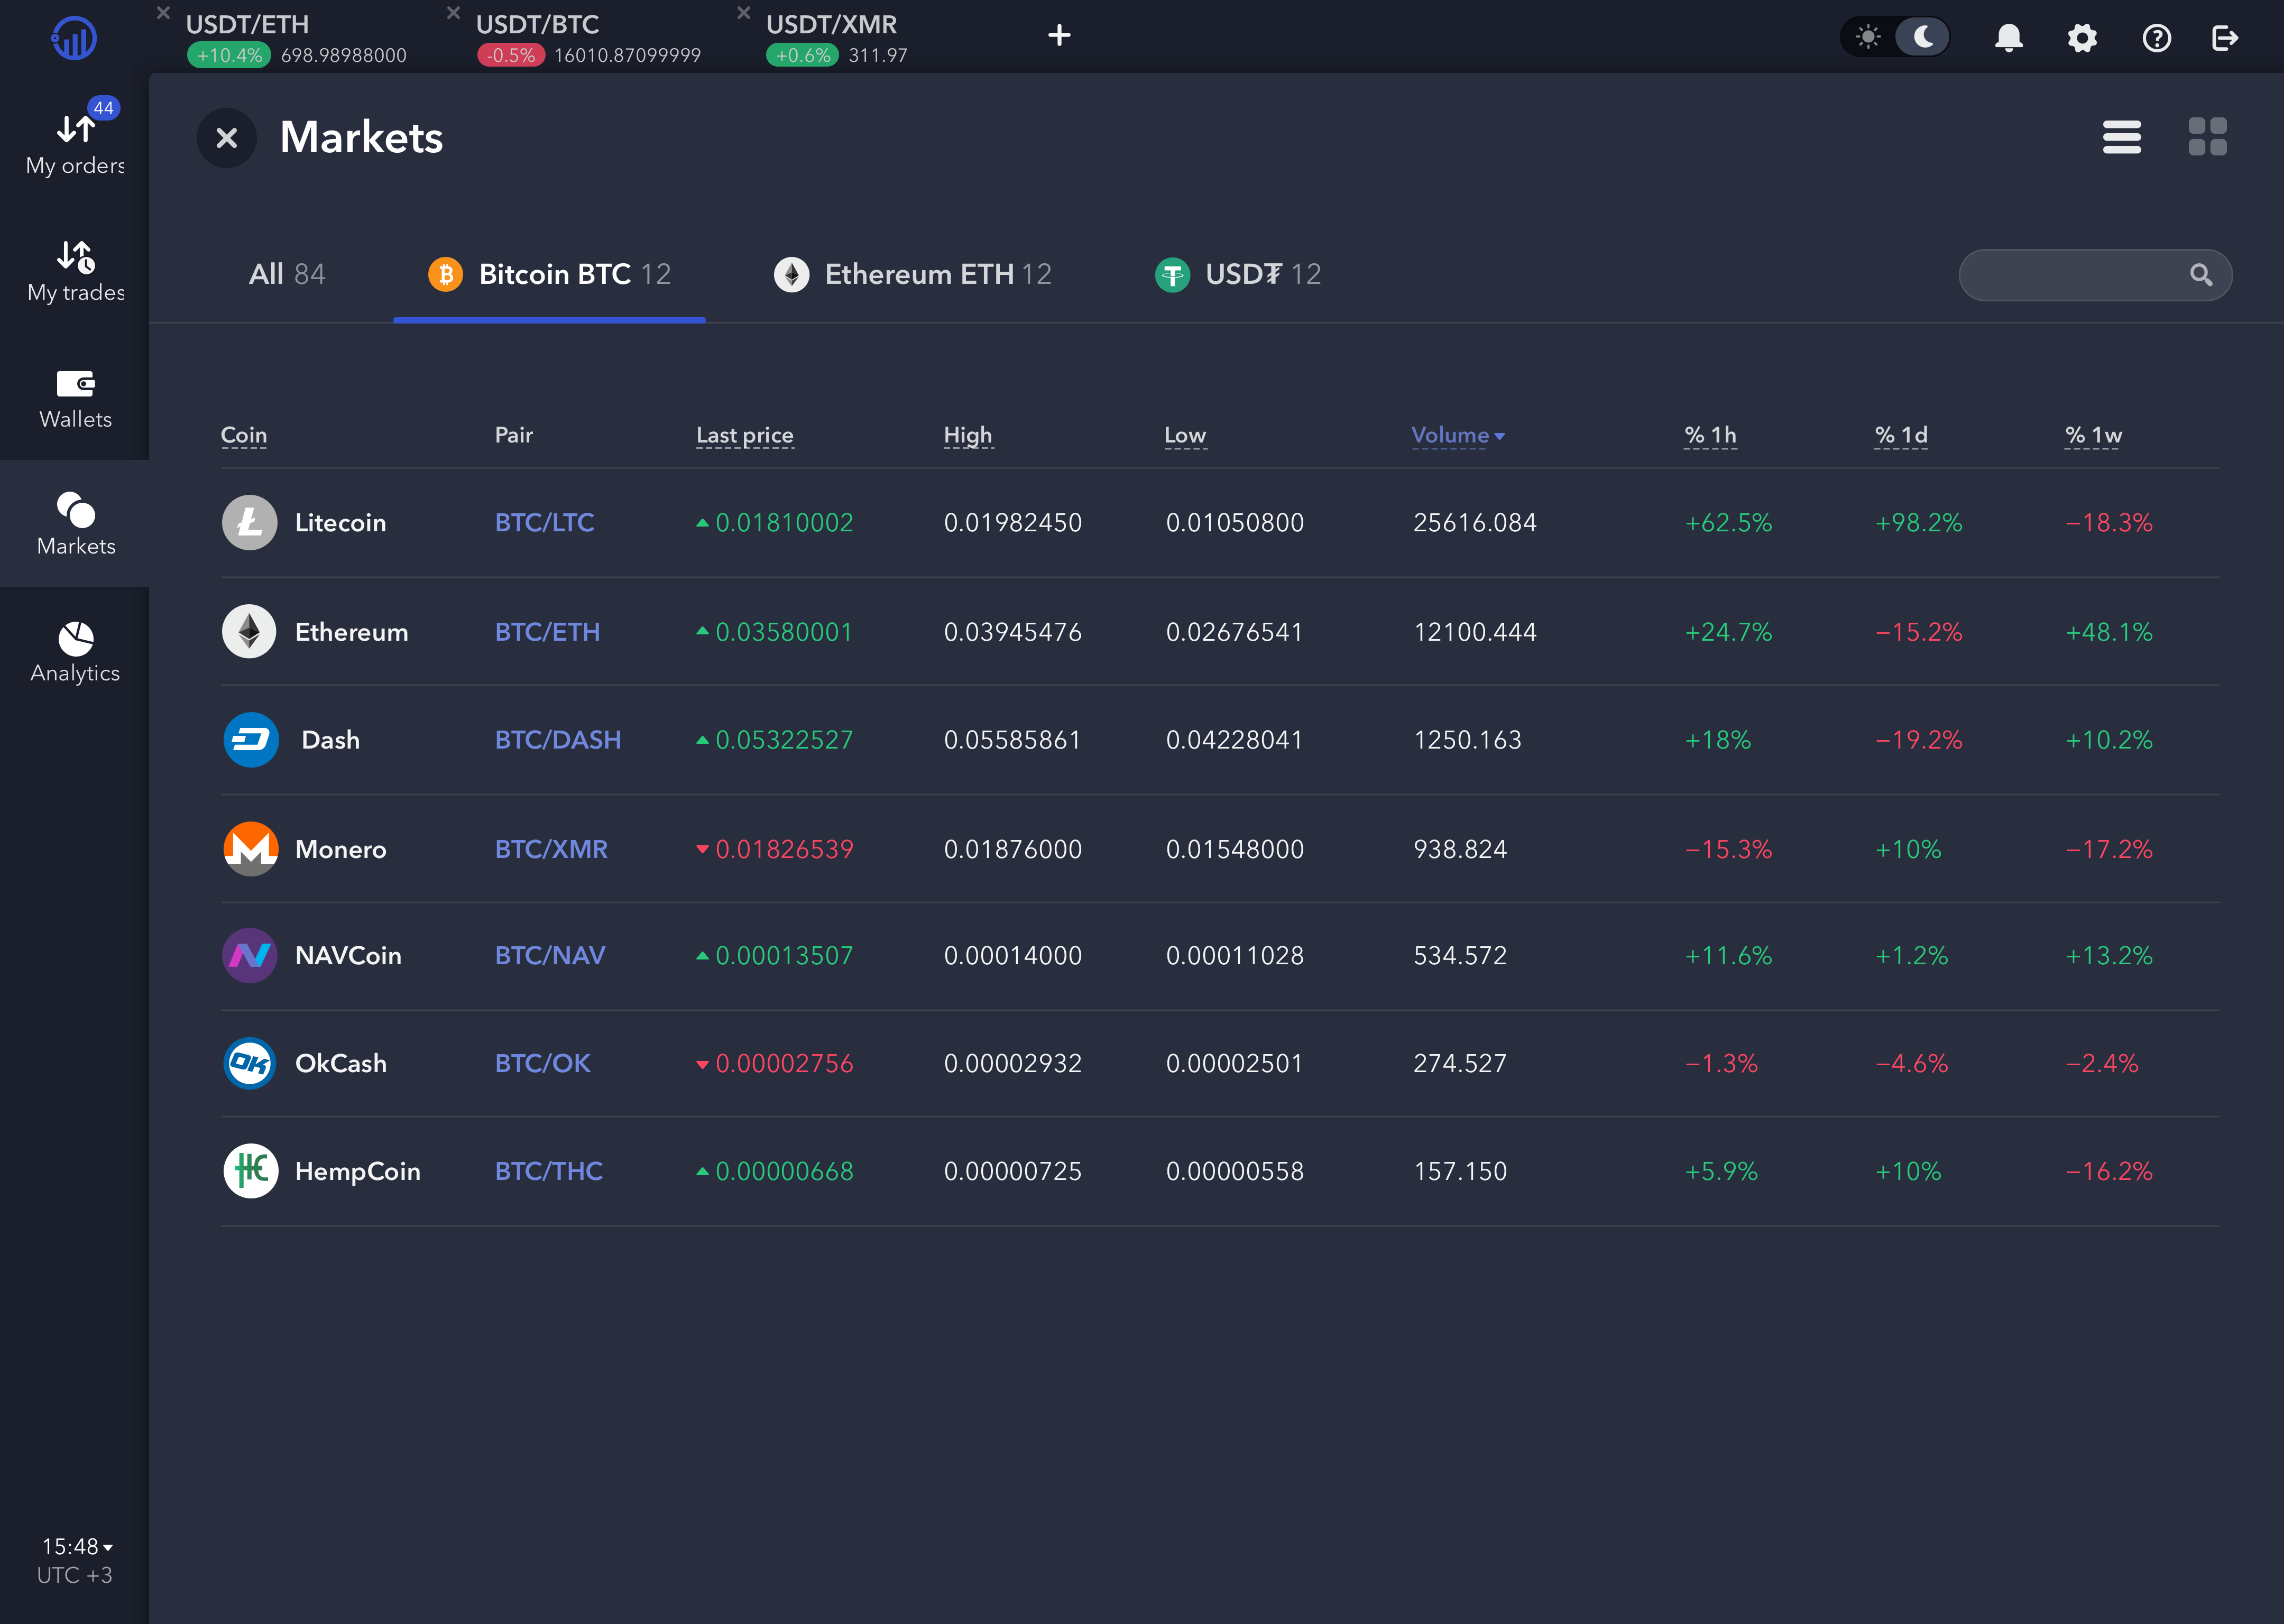Click OkCash high value 0.00002932
The height and width of the screenshot is (1624, 2284).
click(1013, 1063)
